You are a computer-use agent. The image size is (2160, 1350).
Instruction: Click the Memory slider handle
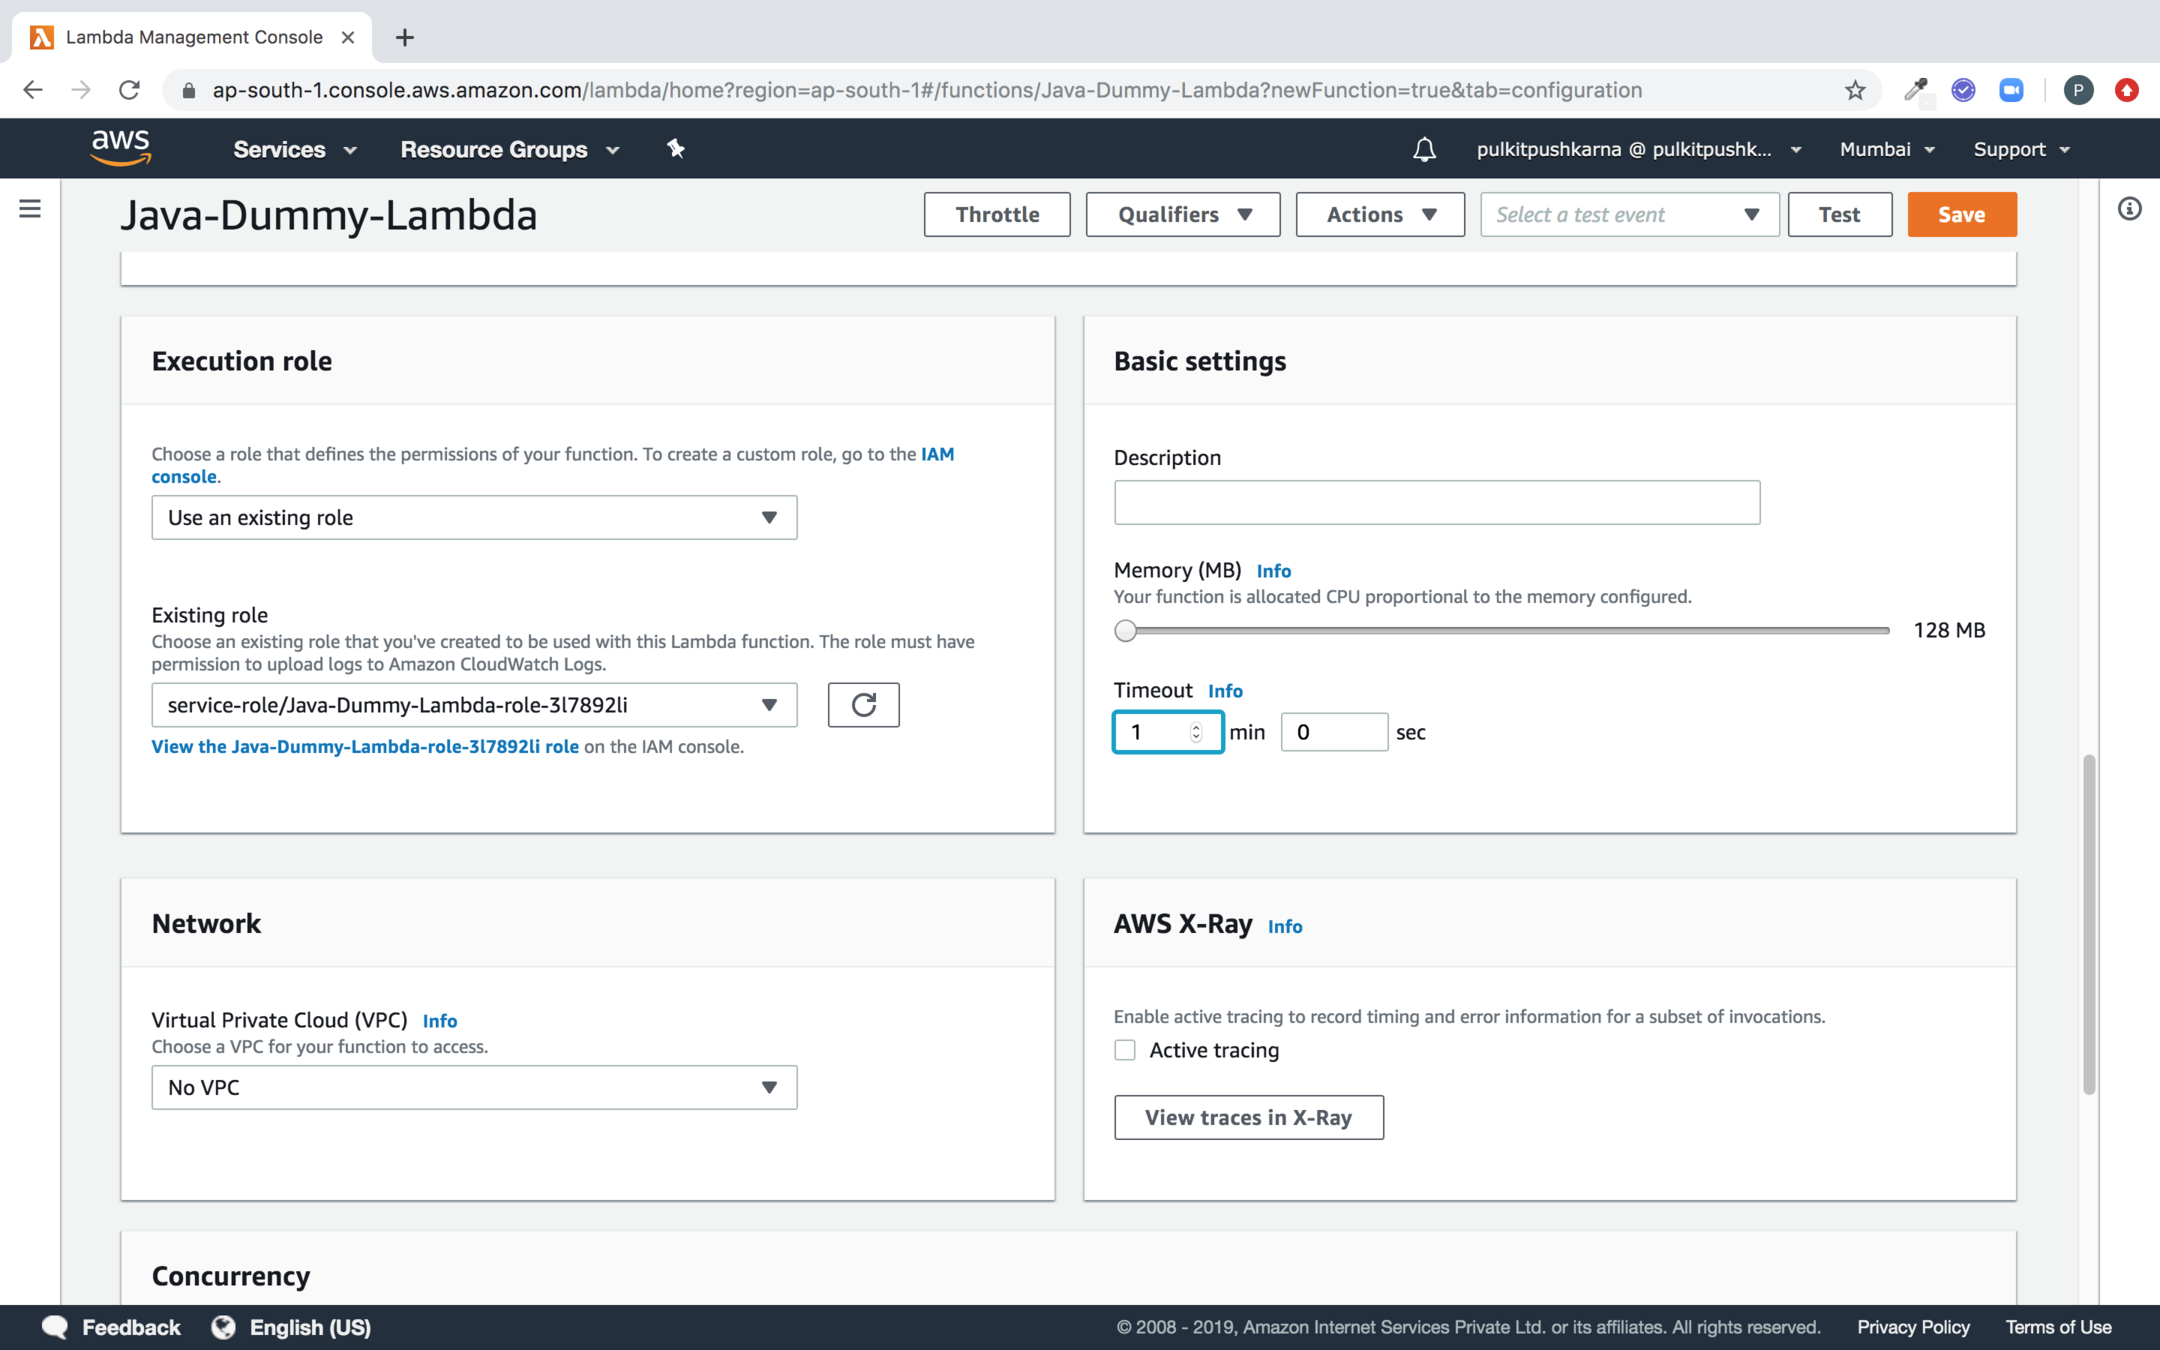1126,630
